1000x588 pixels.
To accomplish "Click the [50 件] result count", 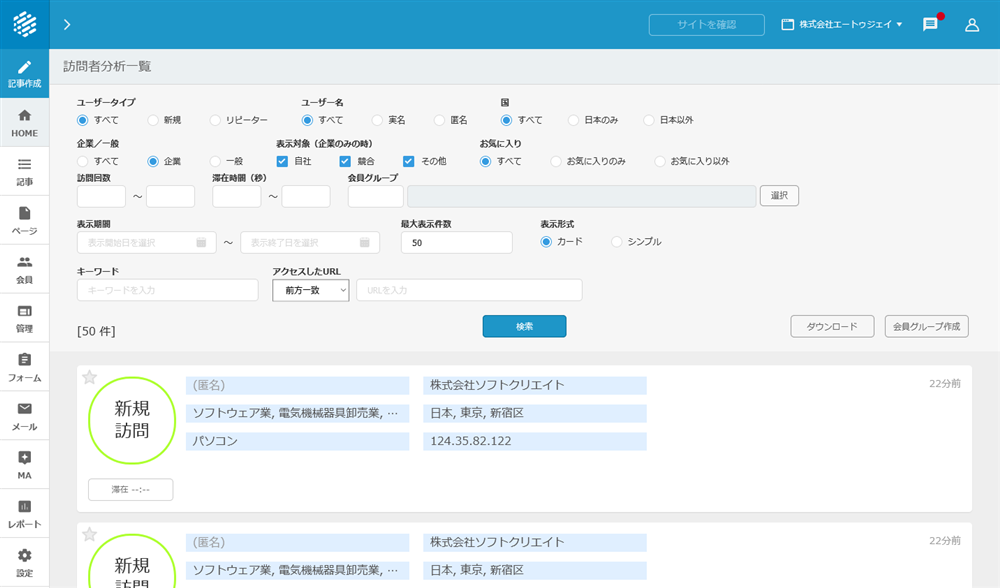I will point(96,331).
